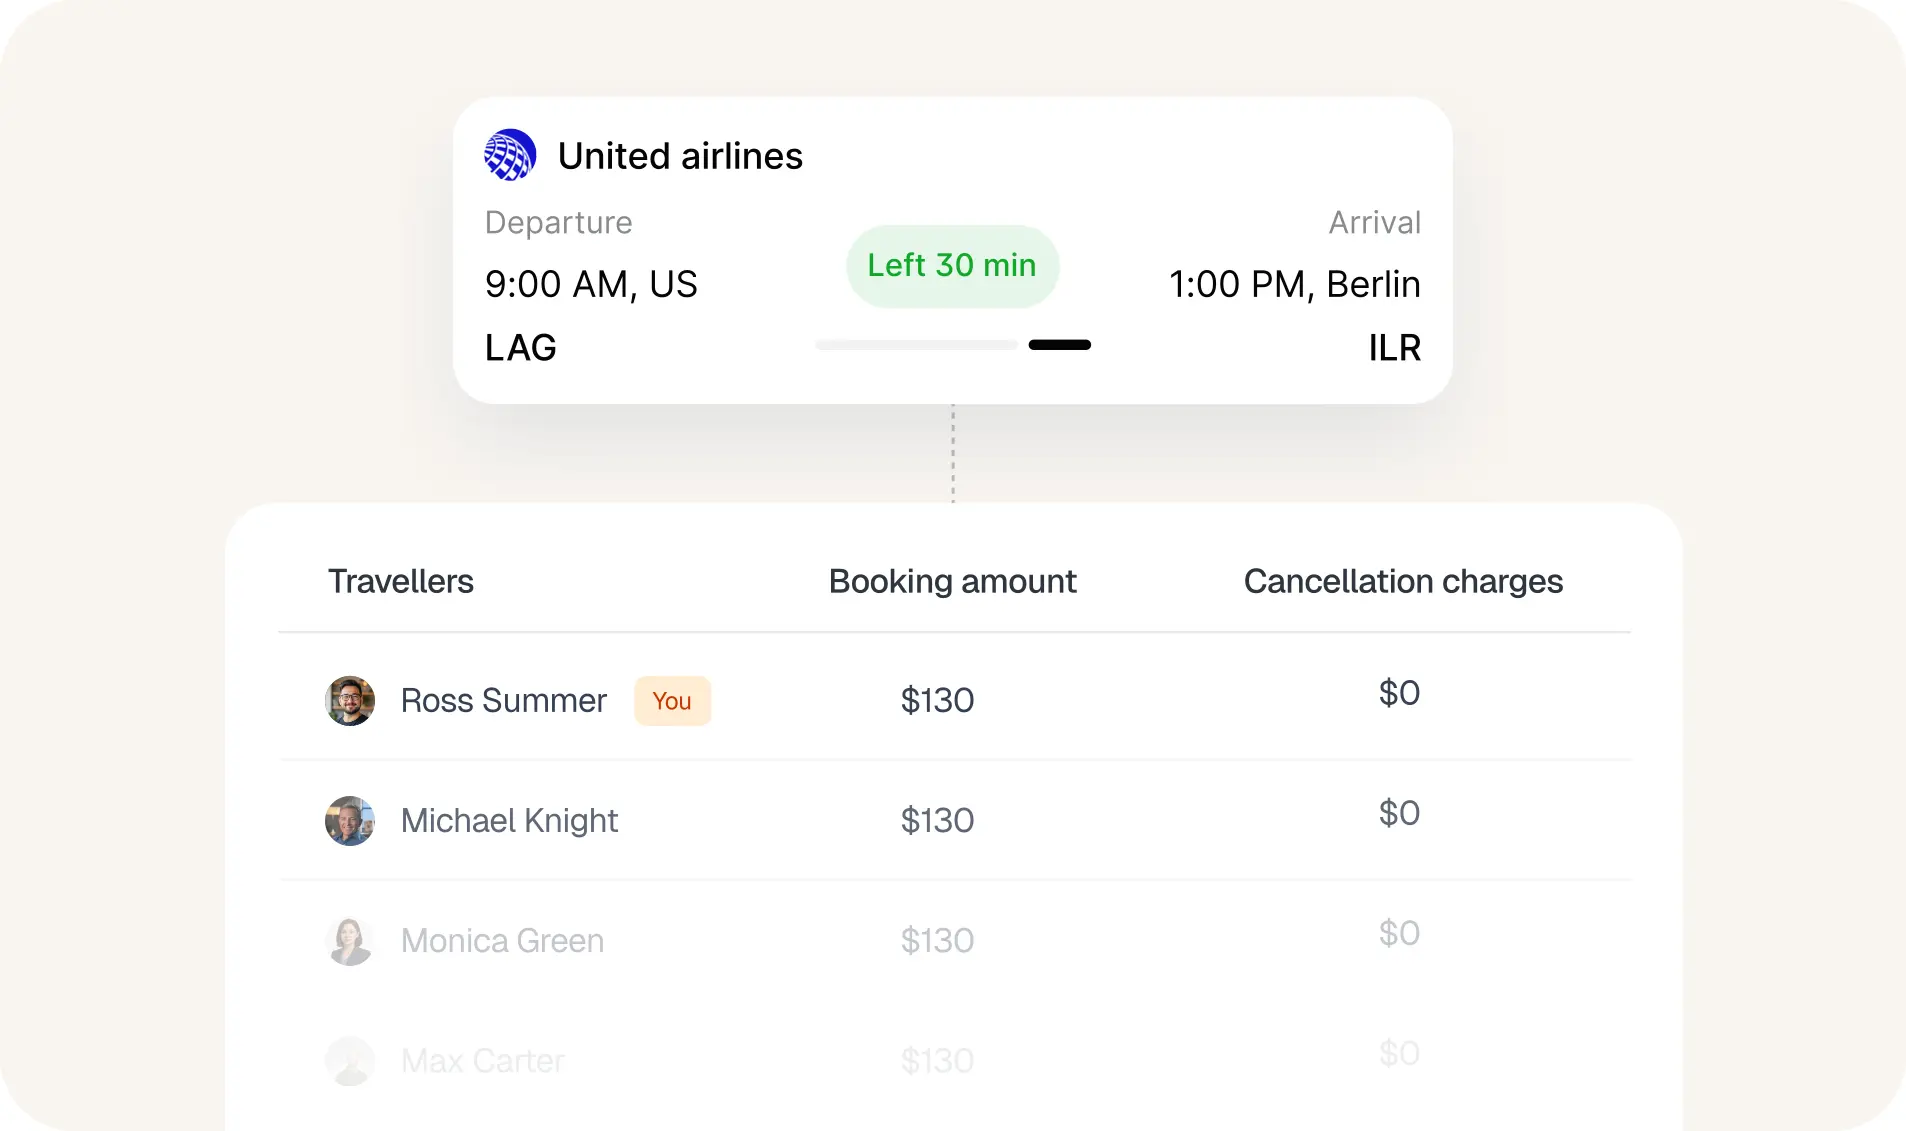Select the Michael Knight traveller row
Image resolution: width=1906 pixels, height=1131 pixels.
[x=950, y=820]
